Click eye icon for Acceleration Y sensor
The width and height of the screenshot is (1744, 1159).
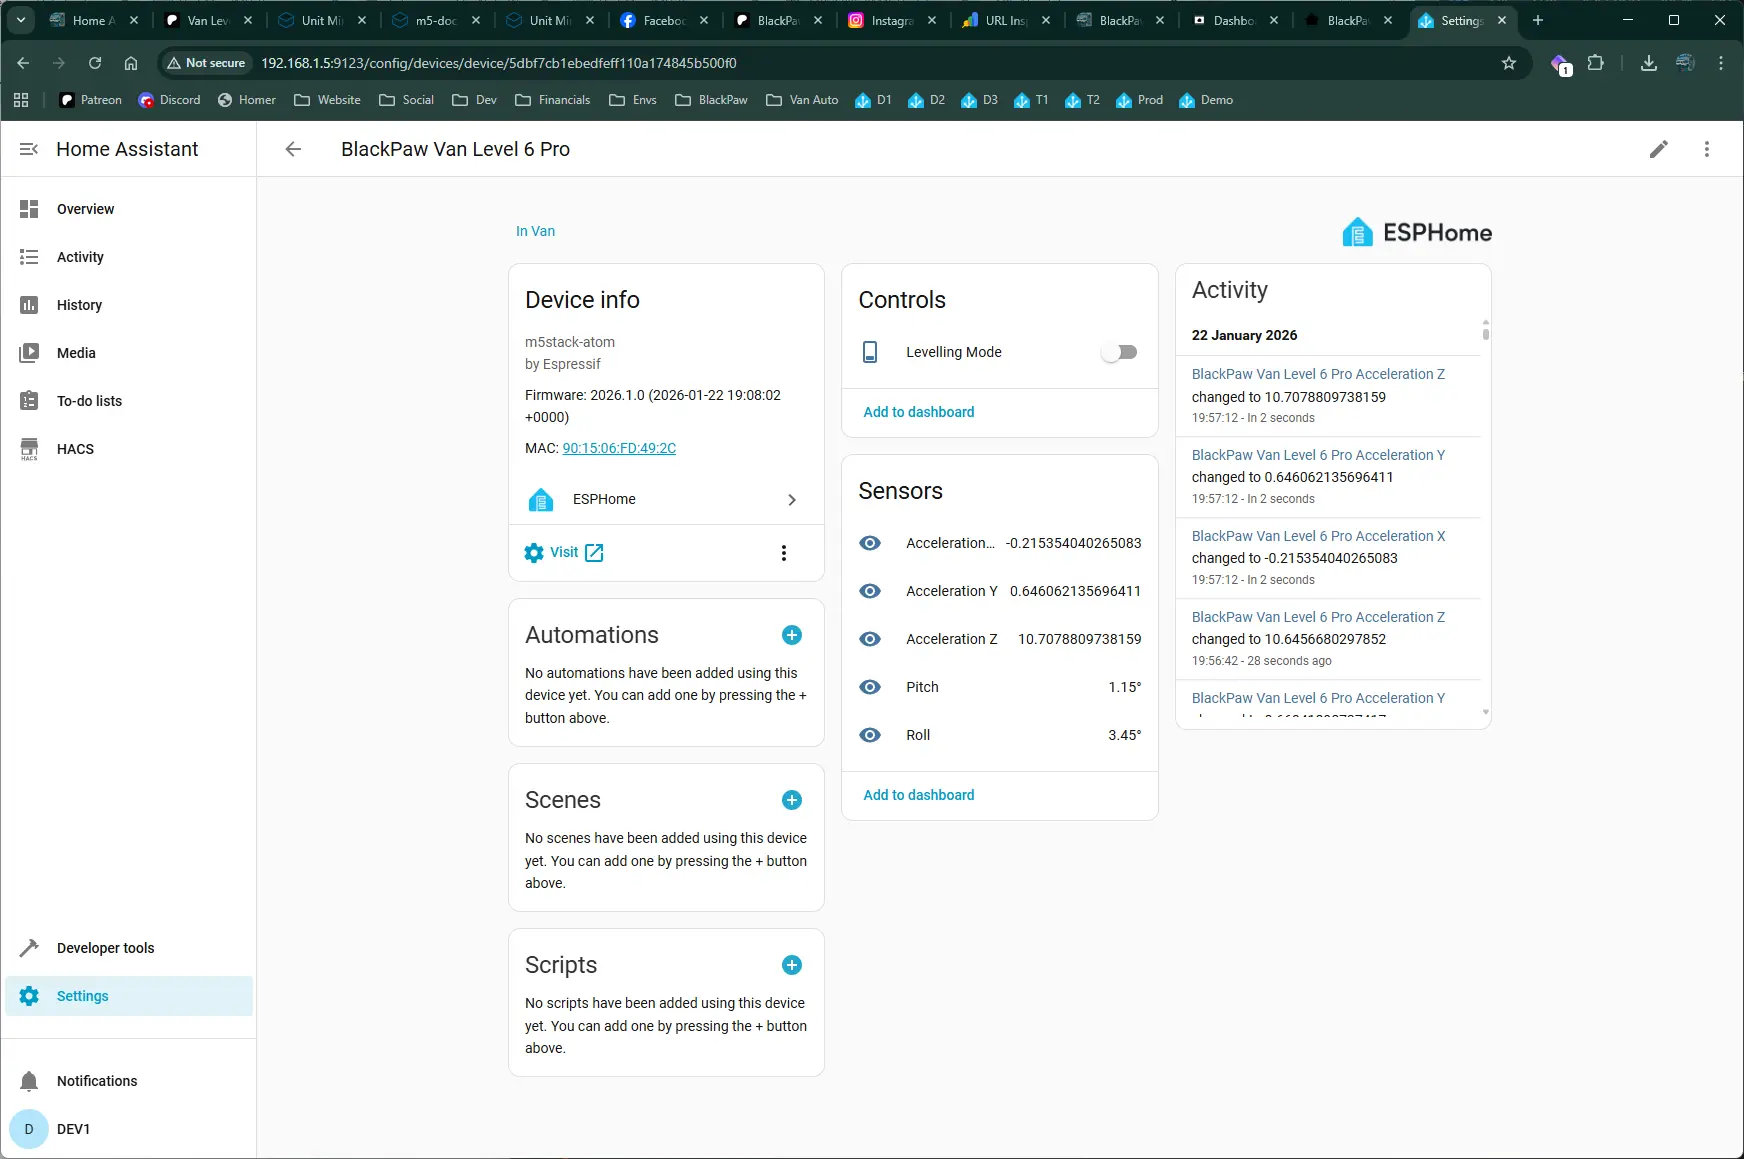pyautogui.click(x=870, y=591)
